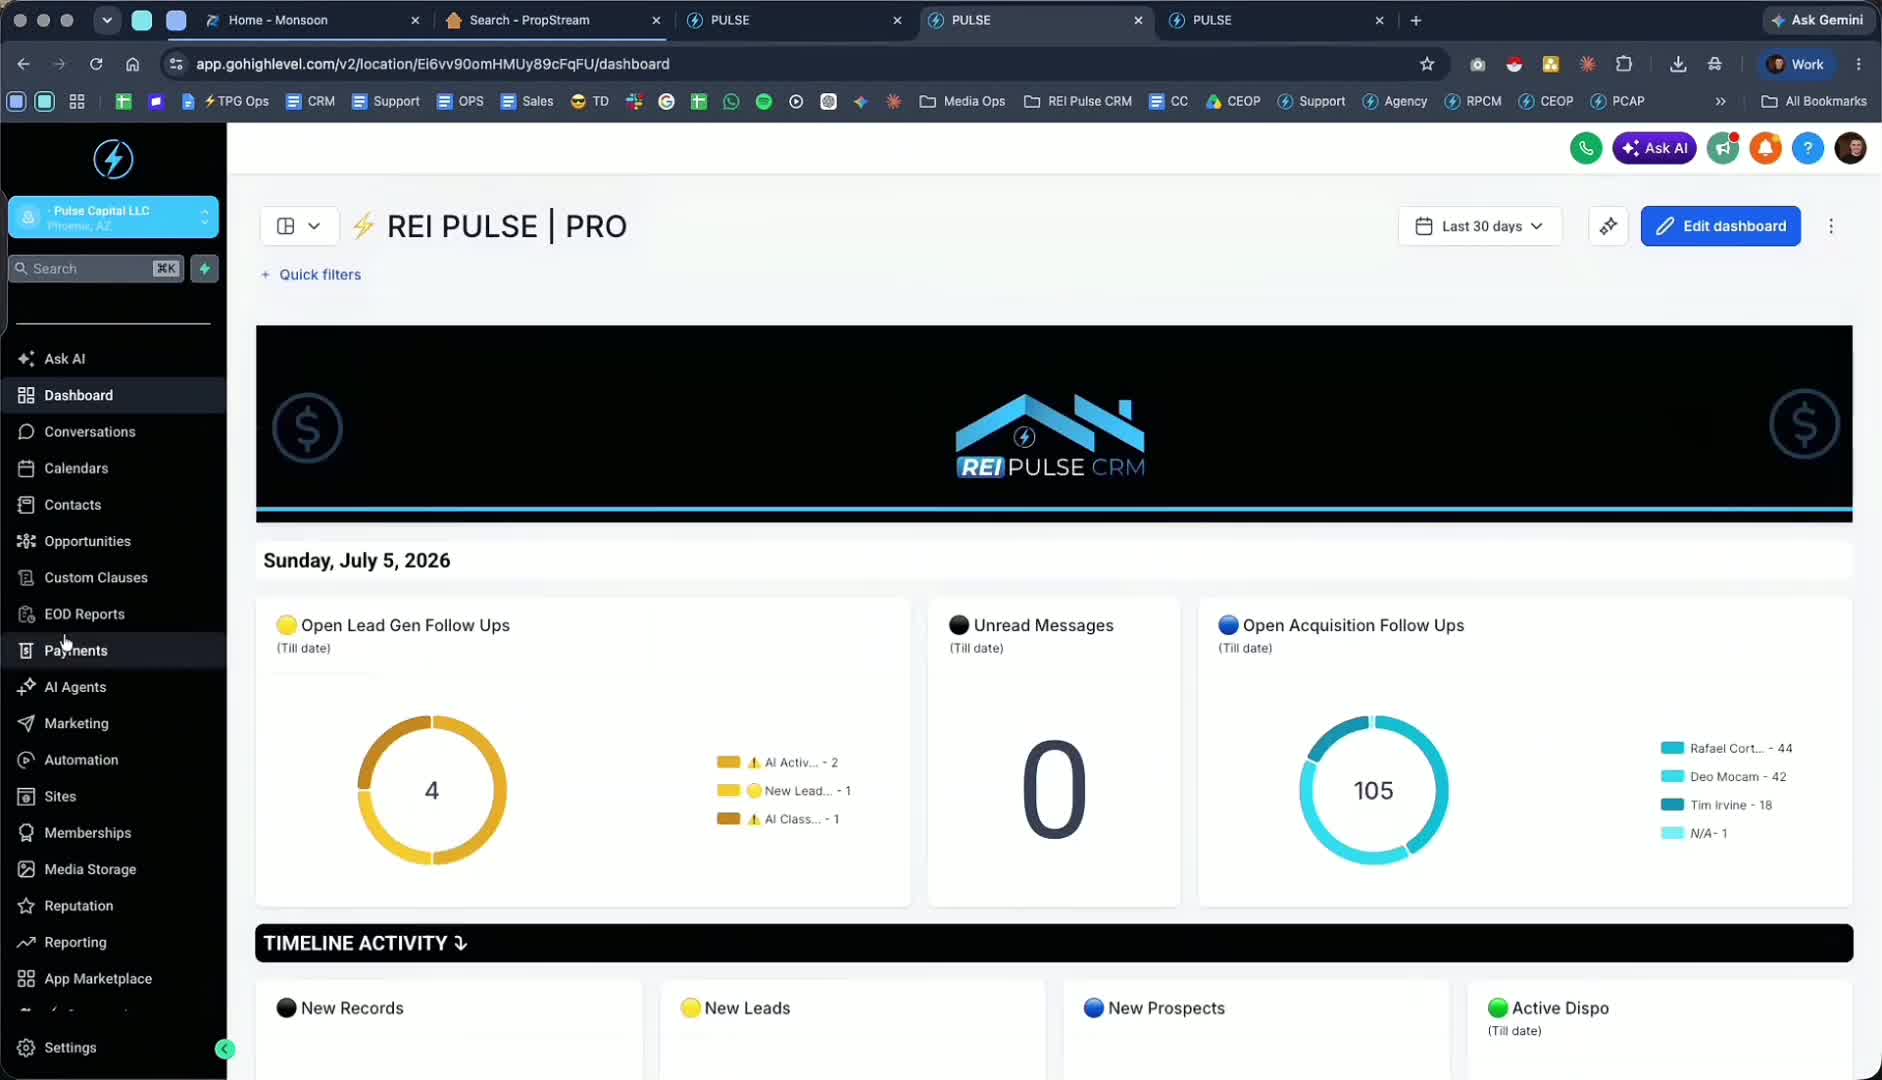Open App Marketplace in the sidebar

98,979
